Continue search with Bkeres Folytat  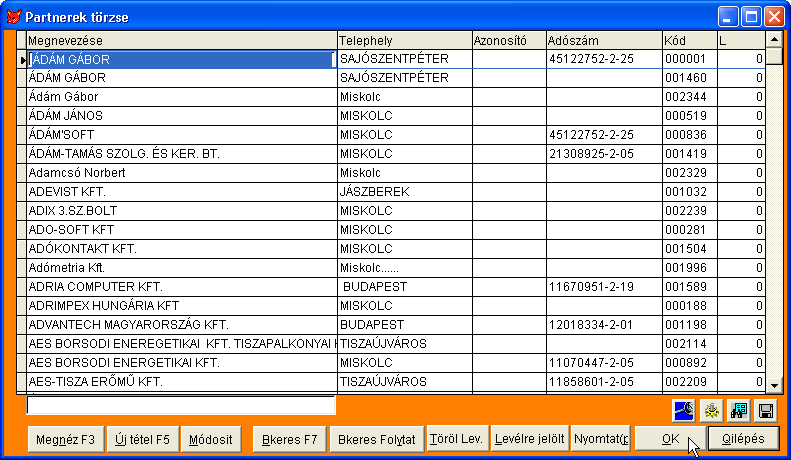(x=376, y=439)
